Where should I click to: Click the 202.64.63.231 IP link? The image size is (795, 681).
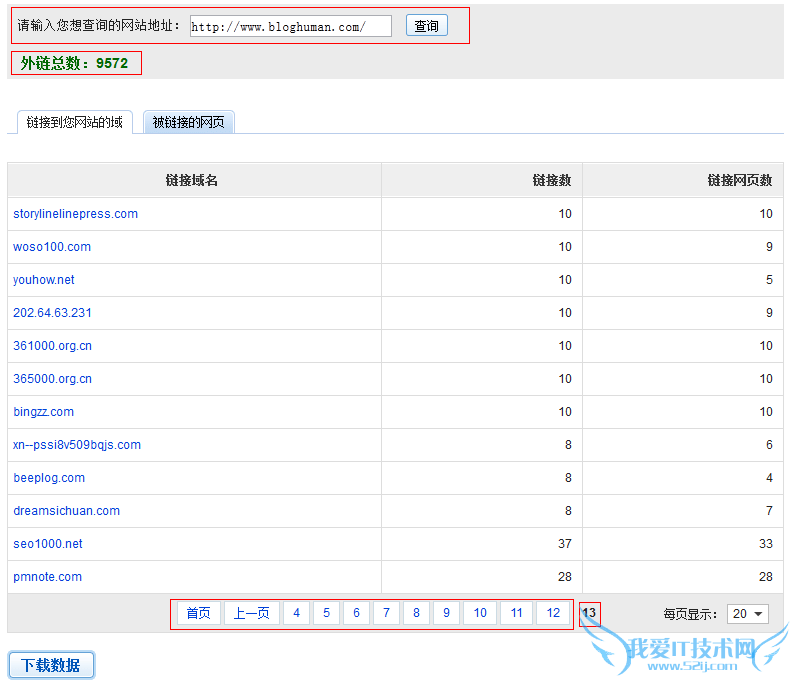[52, 313]
